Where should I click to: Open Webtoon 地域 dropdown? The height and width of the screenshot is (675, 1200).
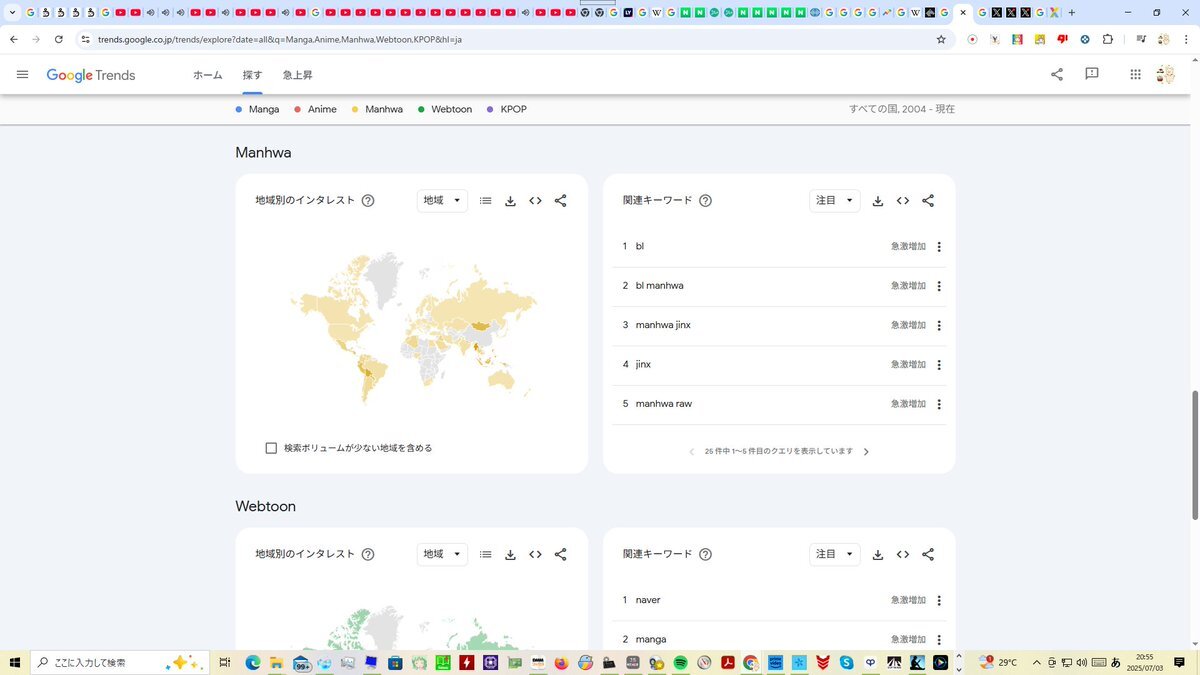point(442,554)
